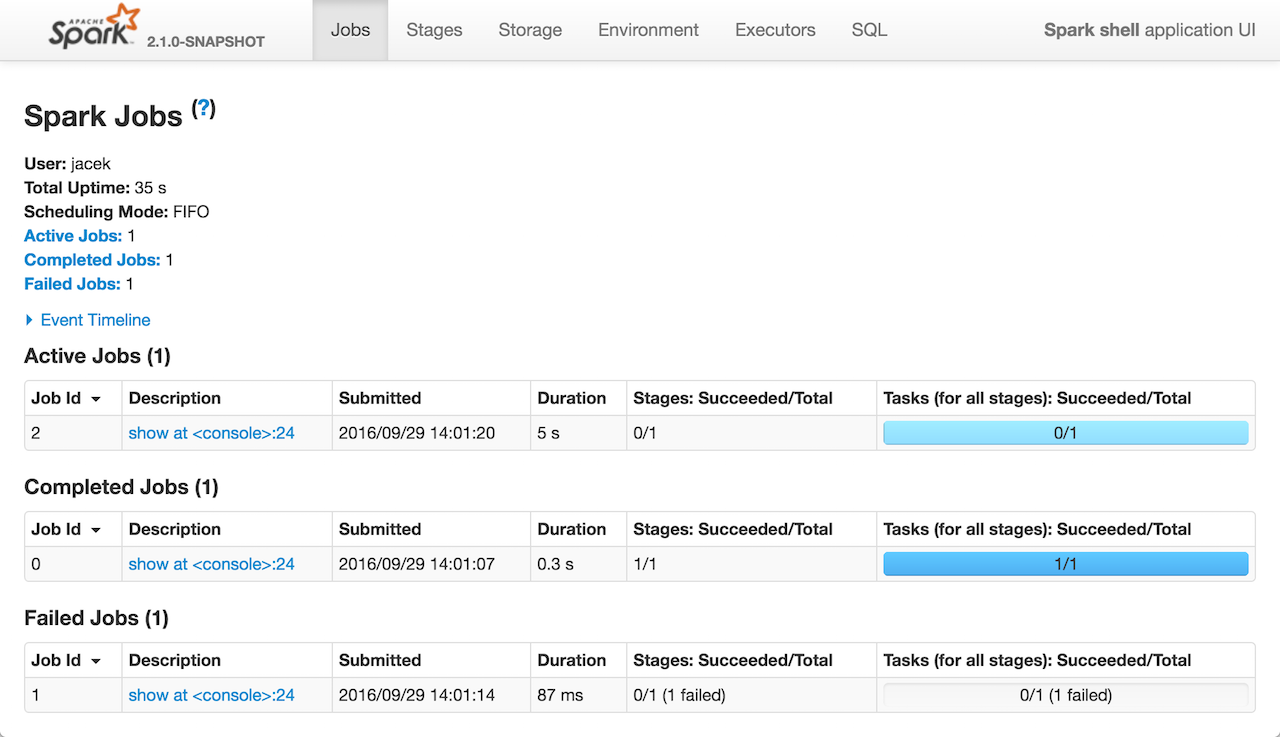The height and width of the screenshot is (737, 1280).
Task: Click the active job 0/1 progress bar
Action: pos(1065,433)
